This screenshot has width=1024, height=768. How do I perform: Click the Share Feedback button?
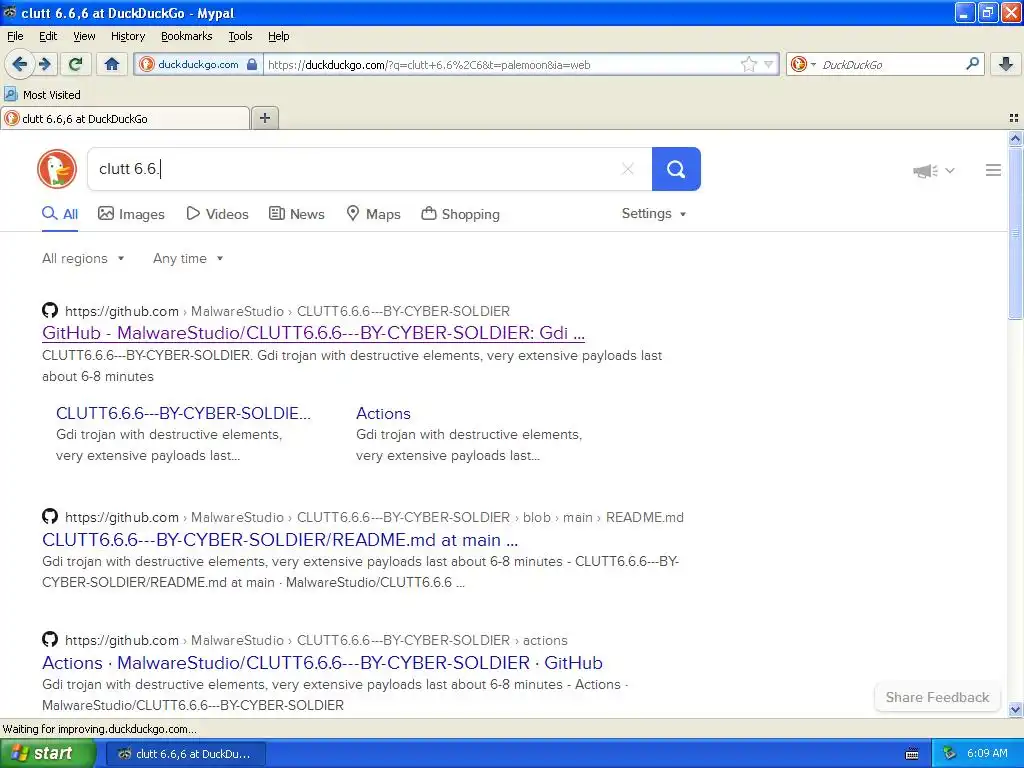coord(937,697)
